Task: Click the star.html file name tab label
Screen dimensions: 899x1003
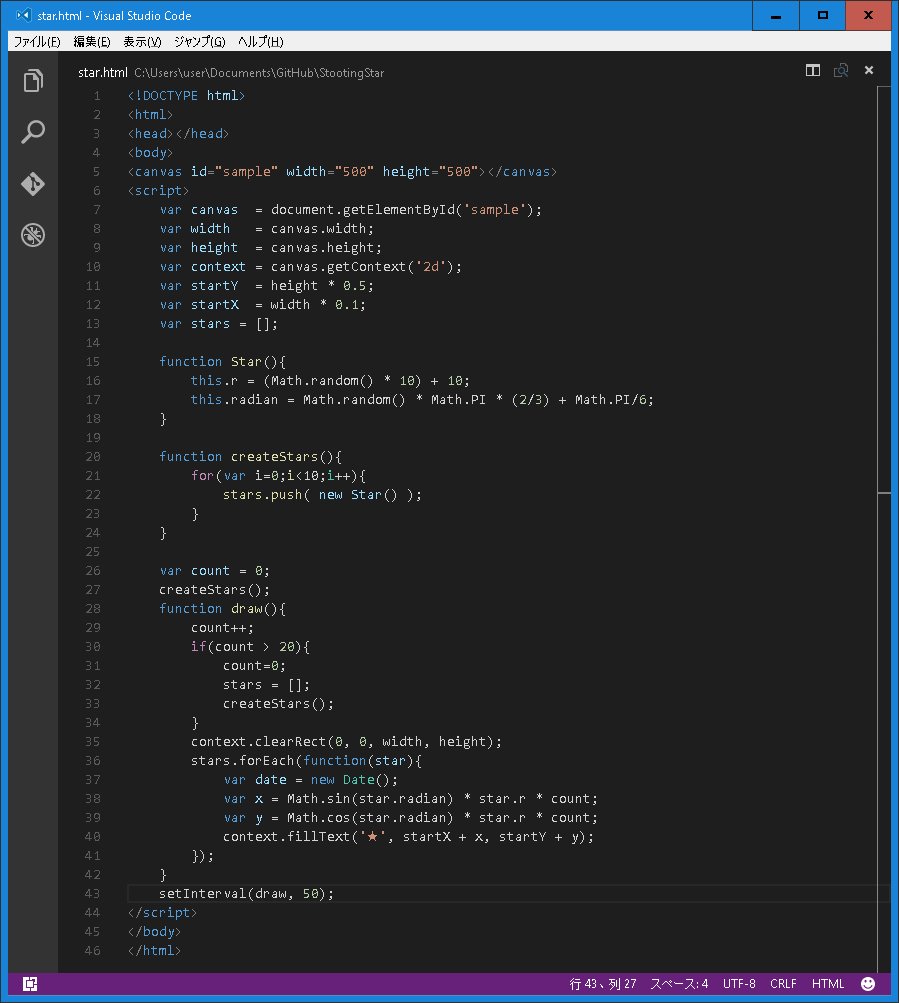Action: pos(102,72)
